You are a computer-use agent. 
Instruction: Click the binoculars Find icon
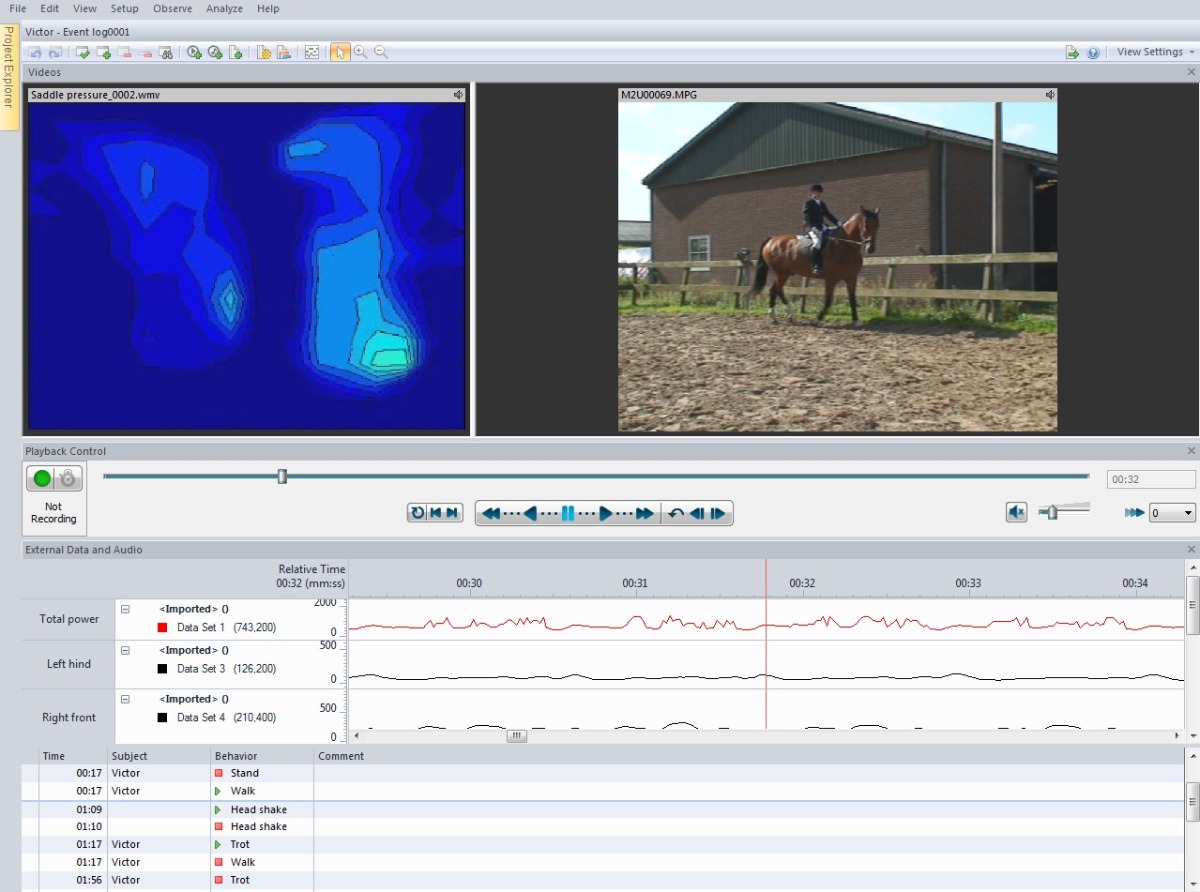coord(167,53)
